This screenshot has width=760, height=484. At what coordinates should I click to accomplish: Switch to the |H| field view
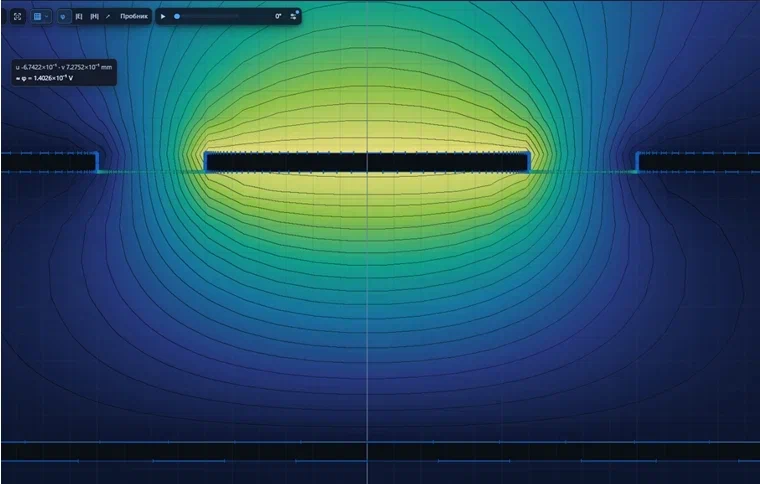point(94,16)
